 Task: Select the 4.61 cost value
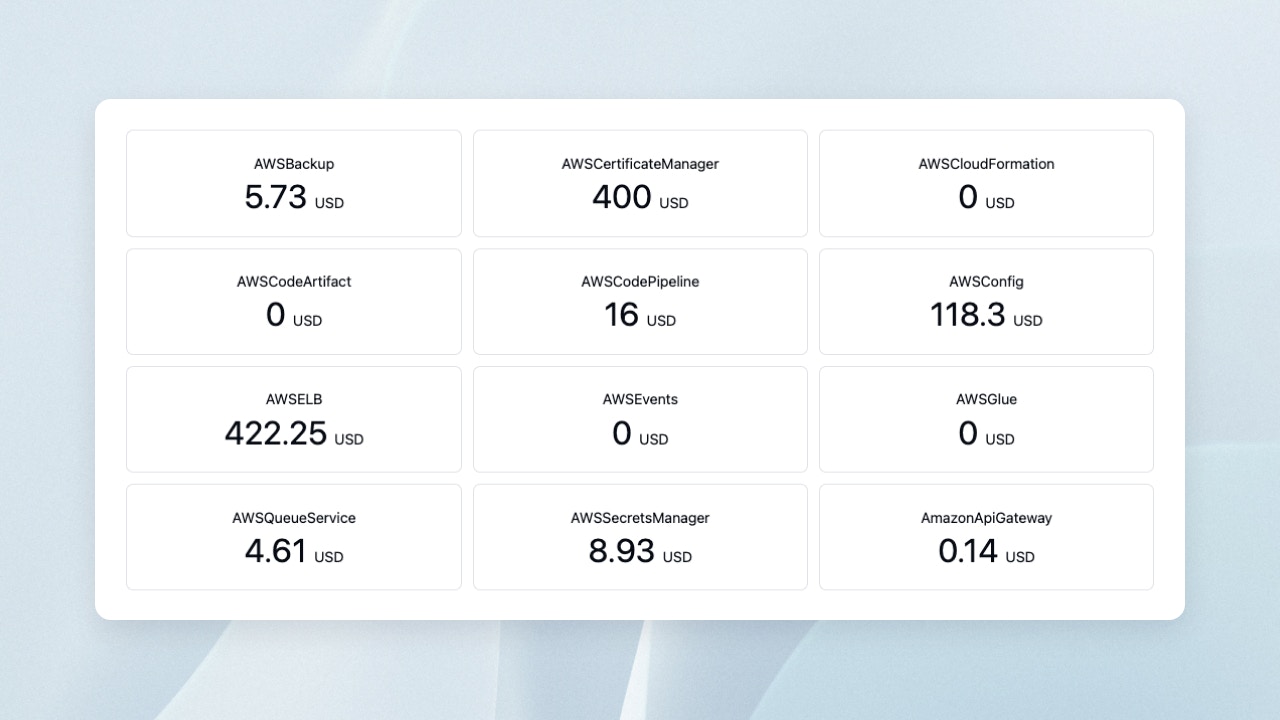[276, 551]
